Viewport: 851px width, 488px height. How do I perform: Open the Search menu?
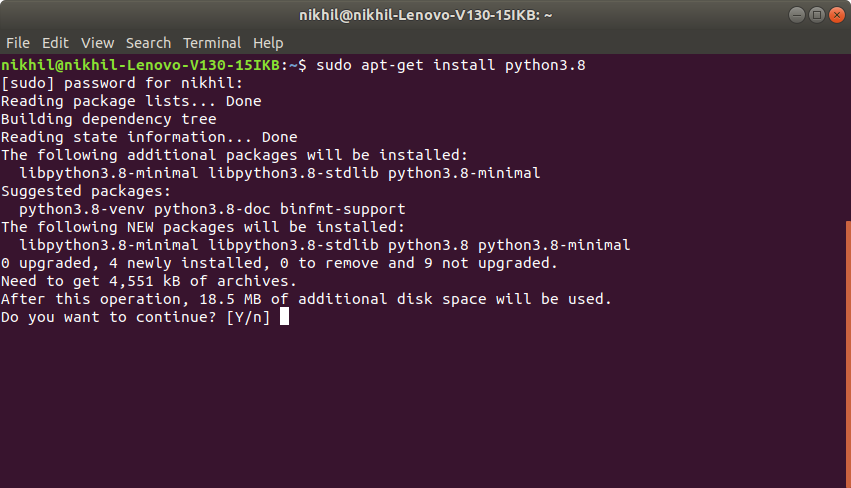point(148,43)
